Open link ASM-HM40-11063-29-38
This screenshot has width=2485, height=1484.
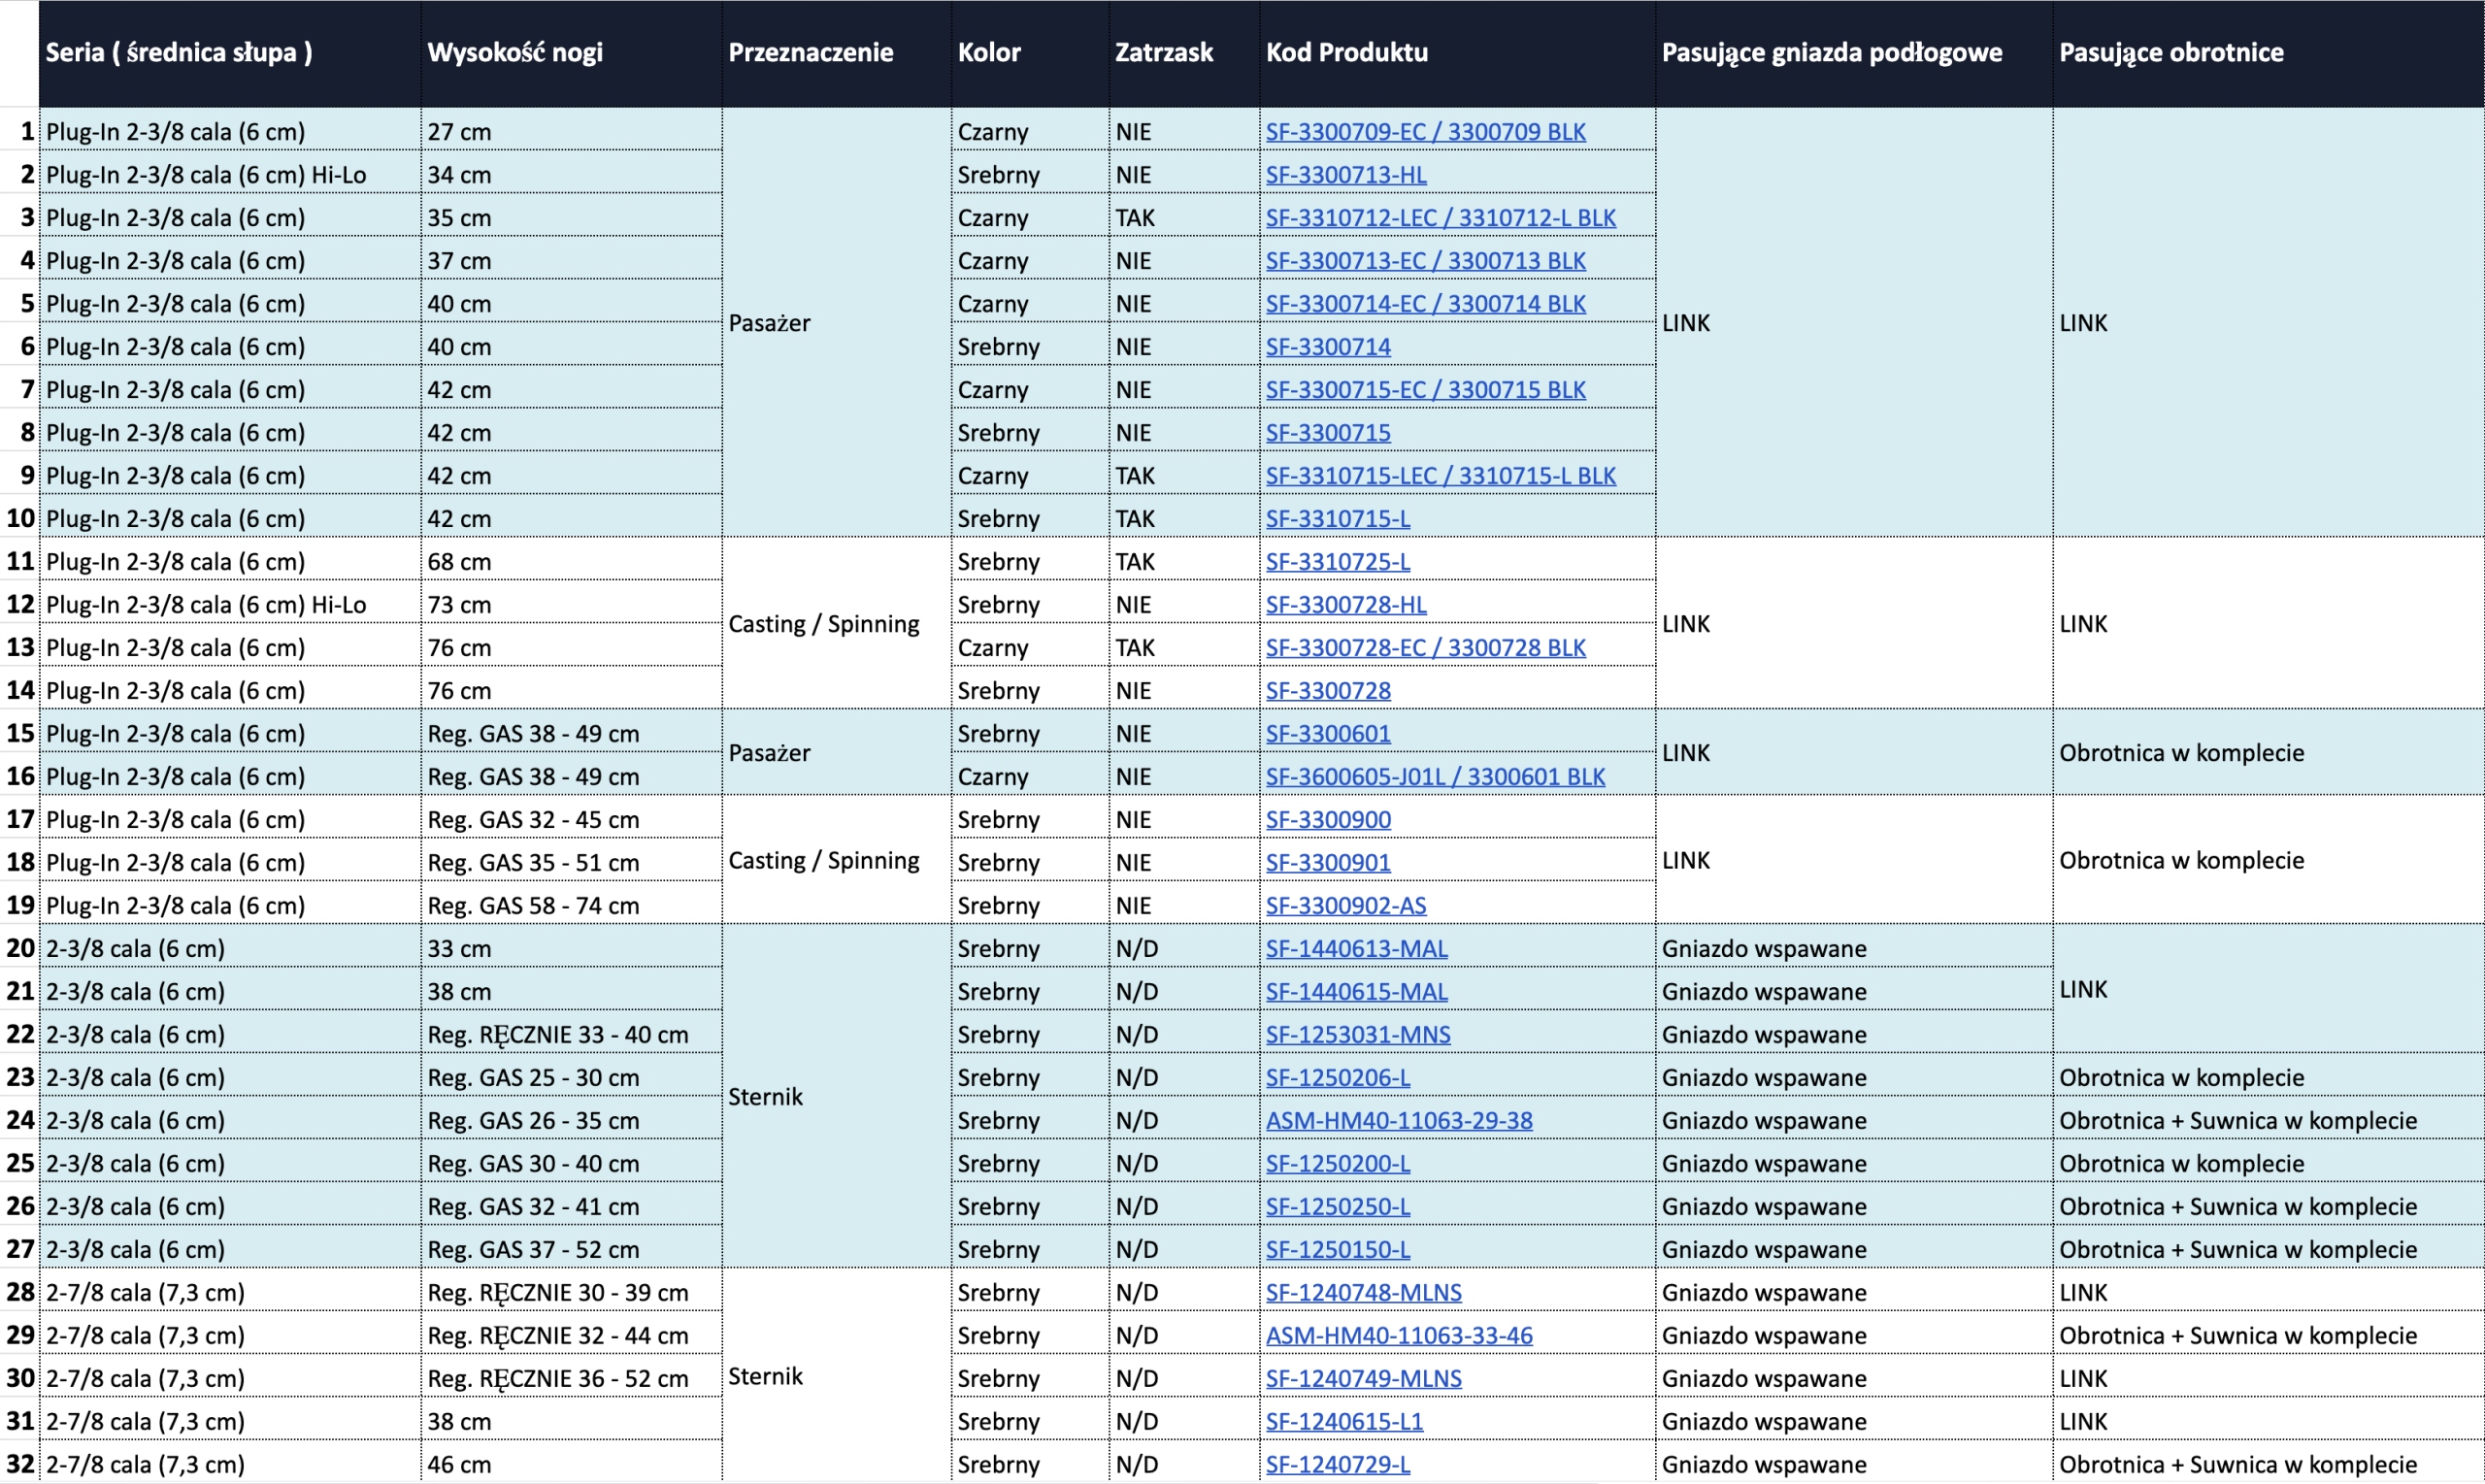(1398, 1121)
